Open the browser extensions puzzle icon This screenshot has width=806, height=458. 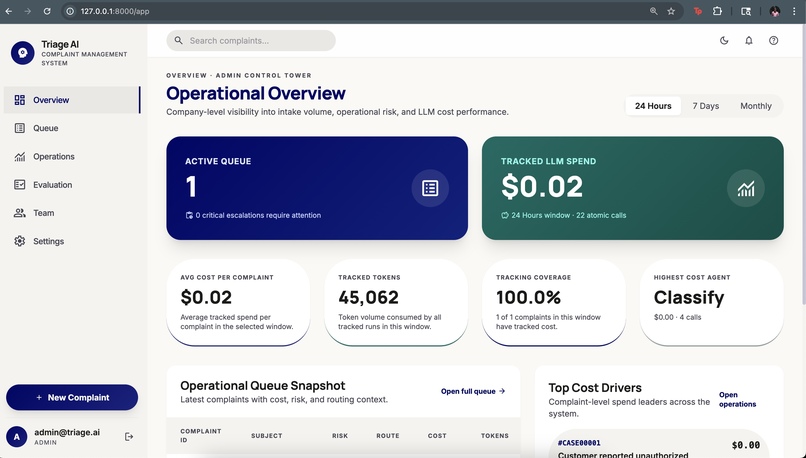click(717, 11)
